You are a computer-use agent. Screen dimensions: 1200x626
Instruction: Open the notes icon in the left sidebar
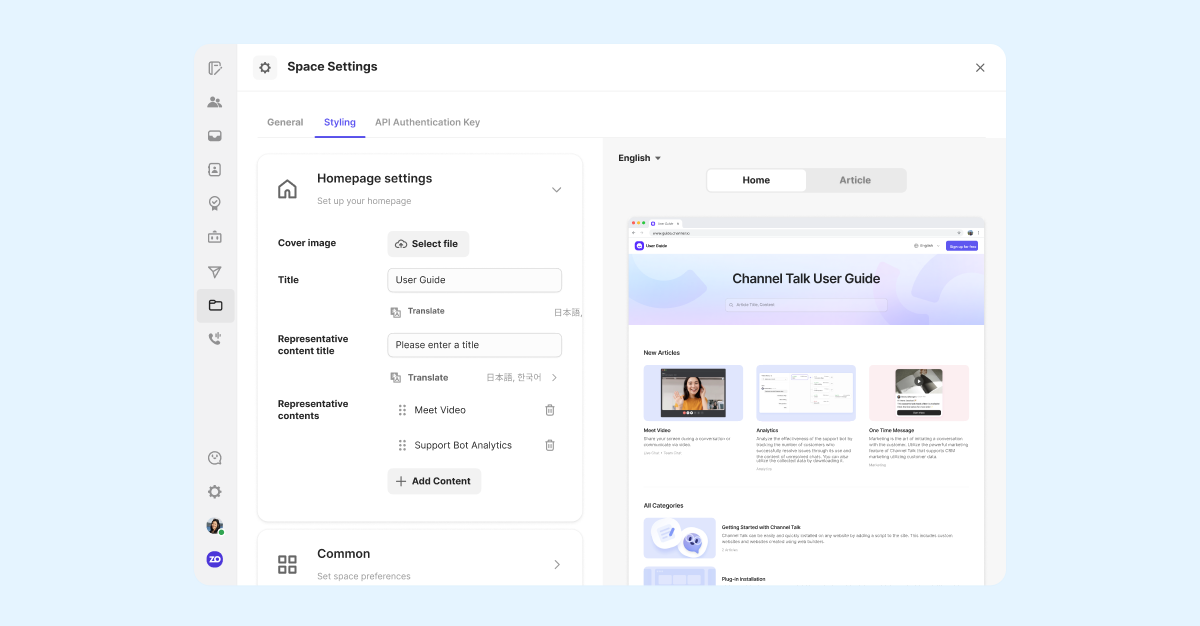(x=215, y=68)
